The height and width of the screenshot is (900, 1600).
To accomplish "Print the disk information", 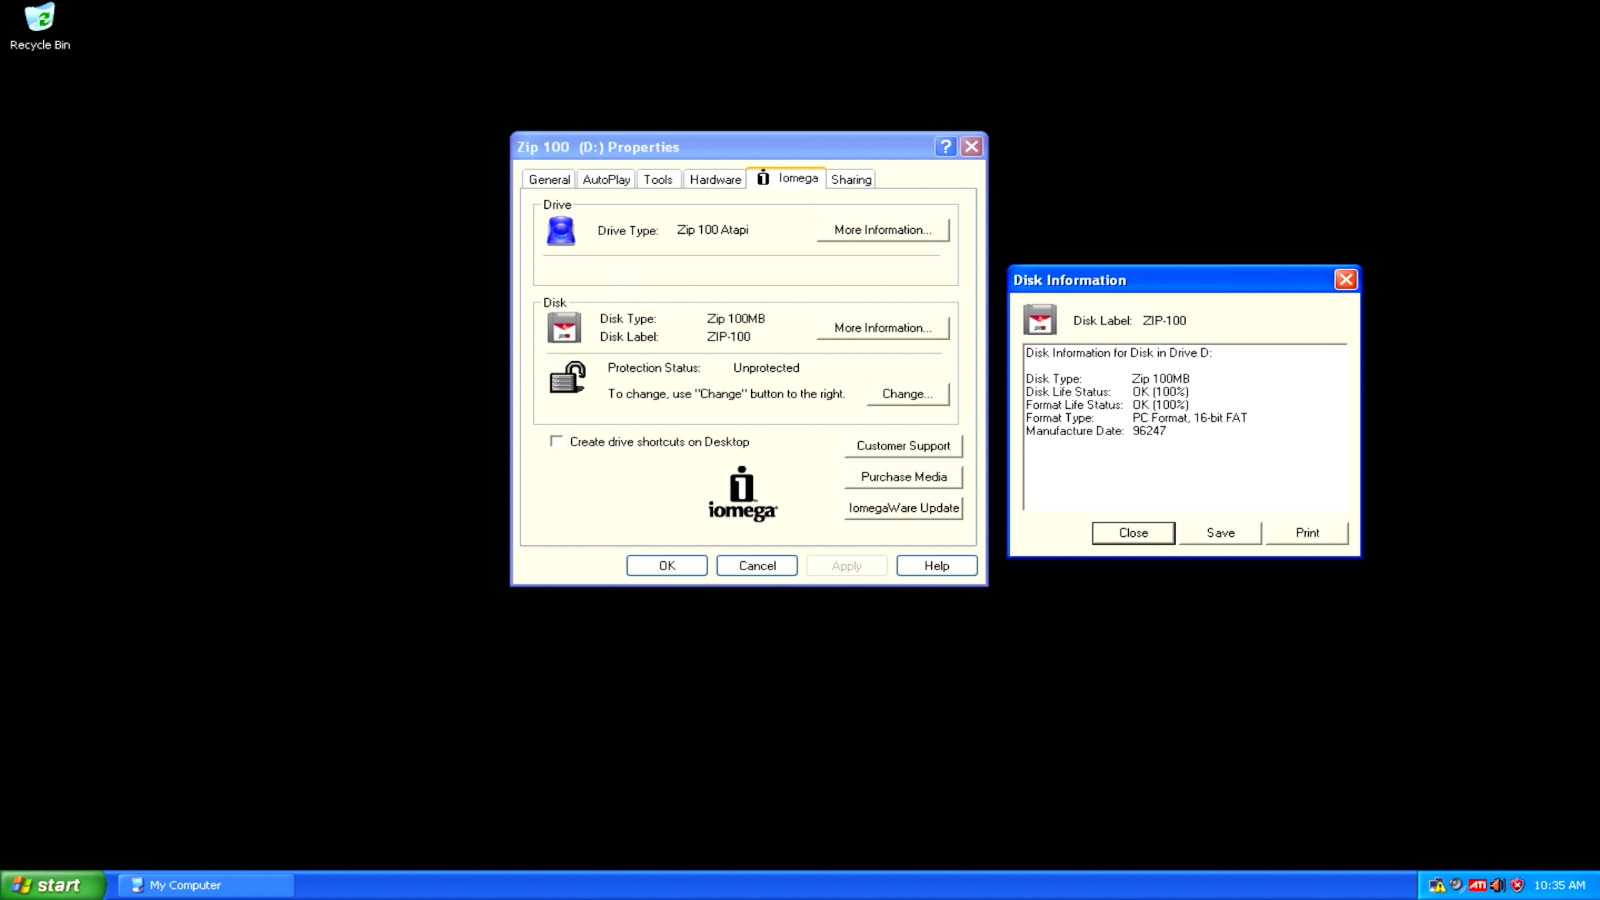I will tap(1307, 533).
